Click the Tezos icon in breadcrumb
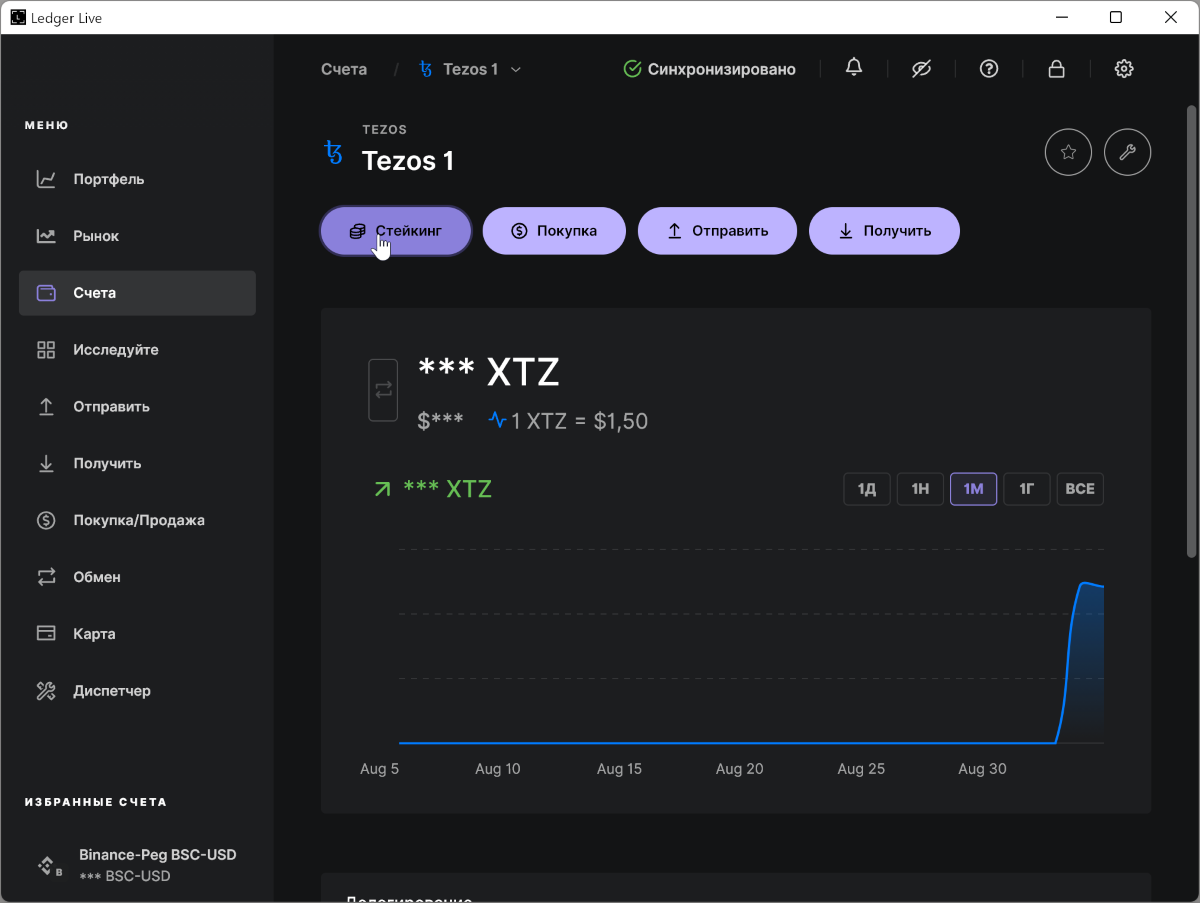 pyautogui.click(x=425, y=69)
